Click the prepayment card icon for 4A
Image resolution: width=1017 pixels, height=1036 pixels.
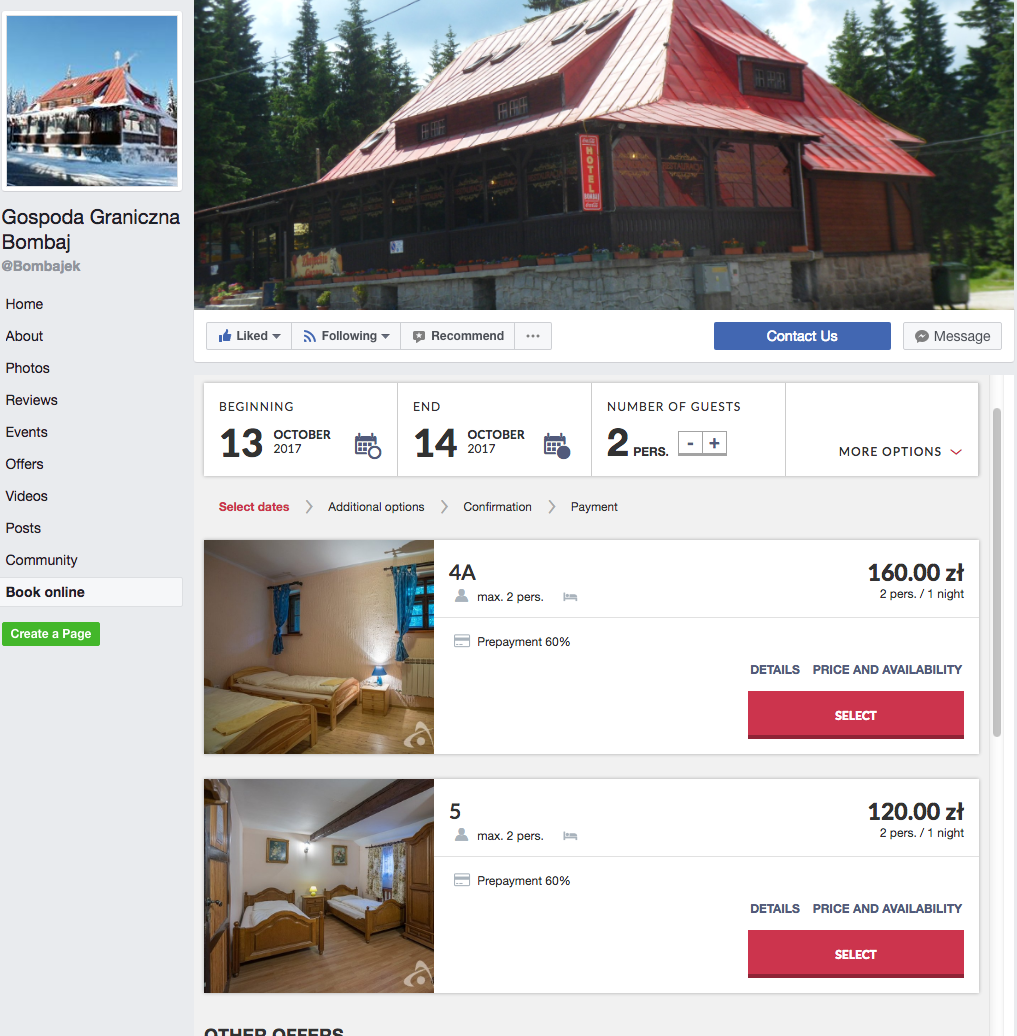[462, 641]
